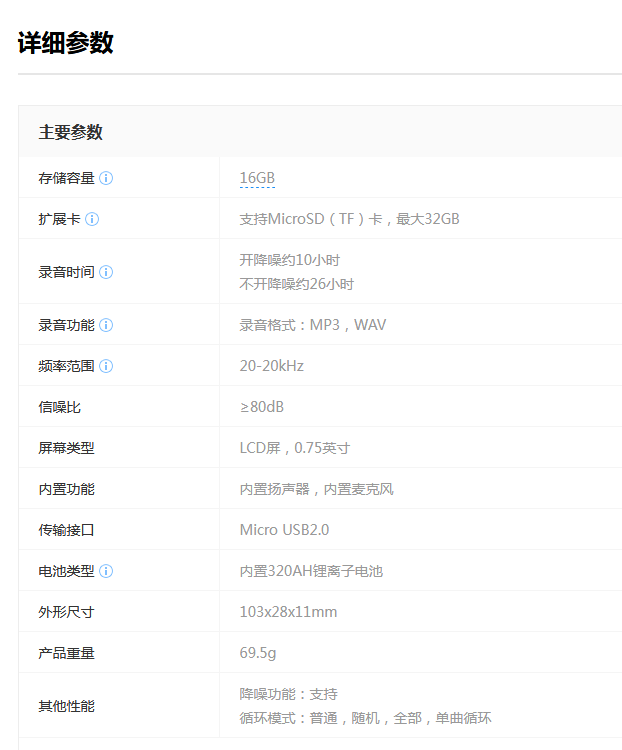Click the 存储容量 row label
This screenshot has width=622, height=750.
point(66,178)
